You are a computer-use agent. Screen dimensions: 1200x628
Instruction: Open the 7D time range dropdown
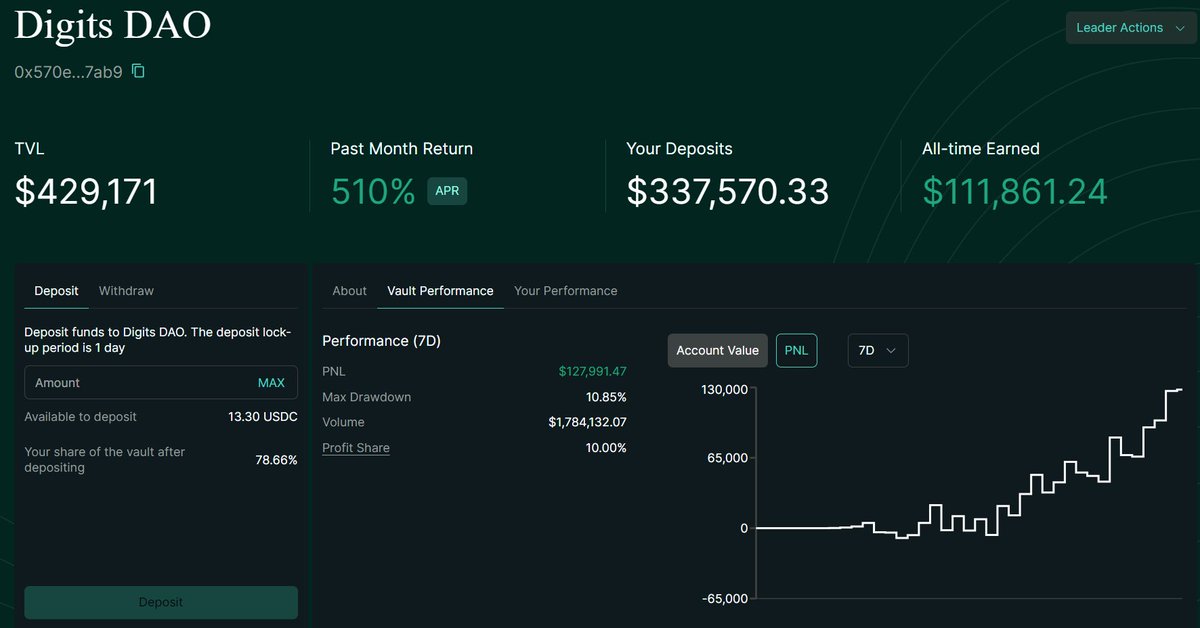[878, 350]
